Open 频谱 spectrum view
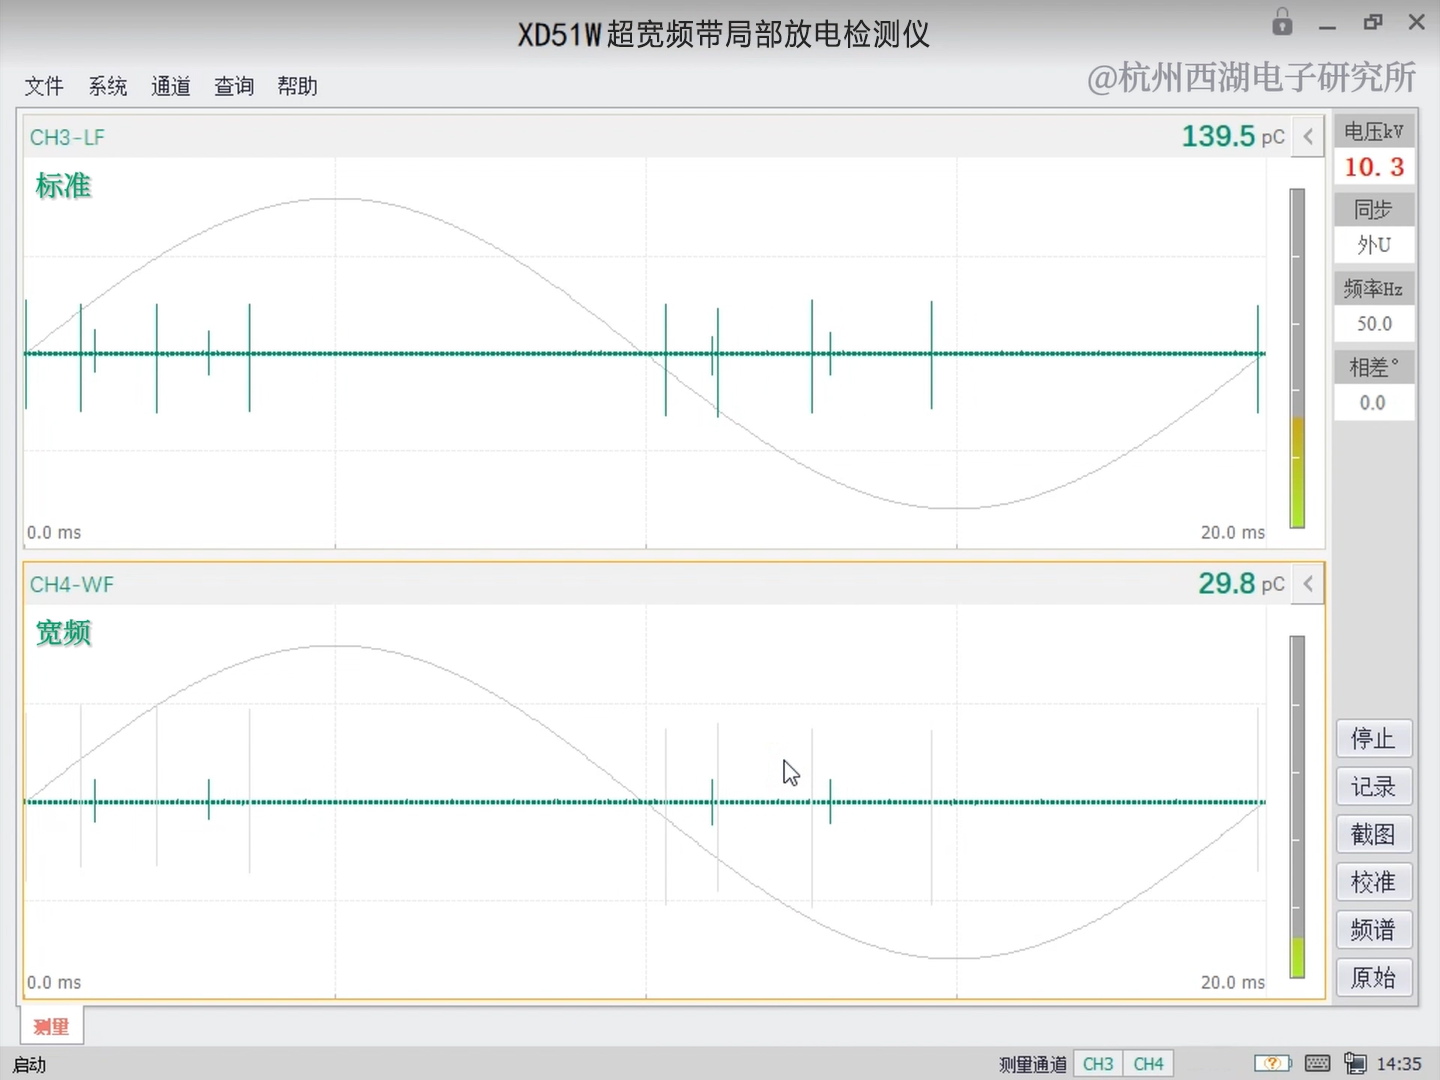This screenshot has width=1440, height=1080. pyautogui.click(x=1373, y=930)
